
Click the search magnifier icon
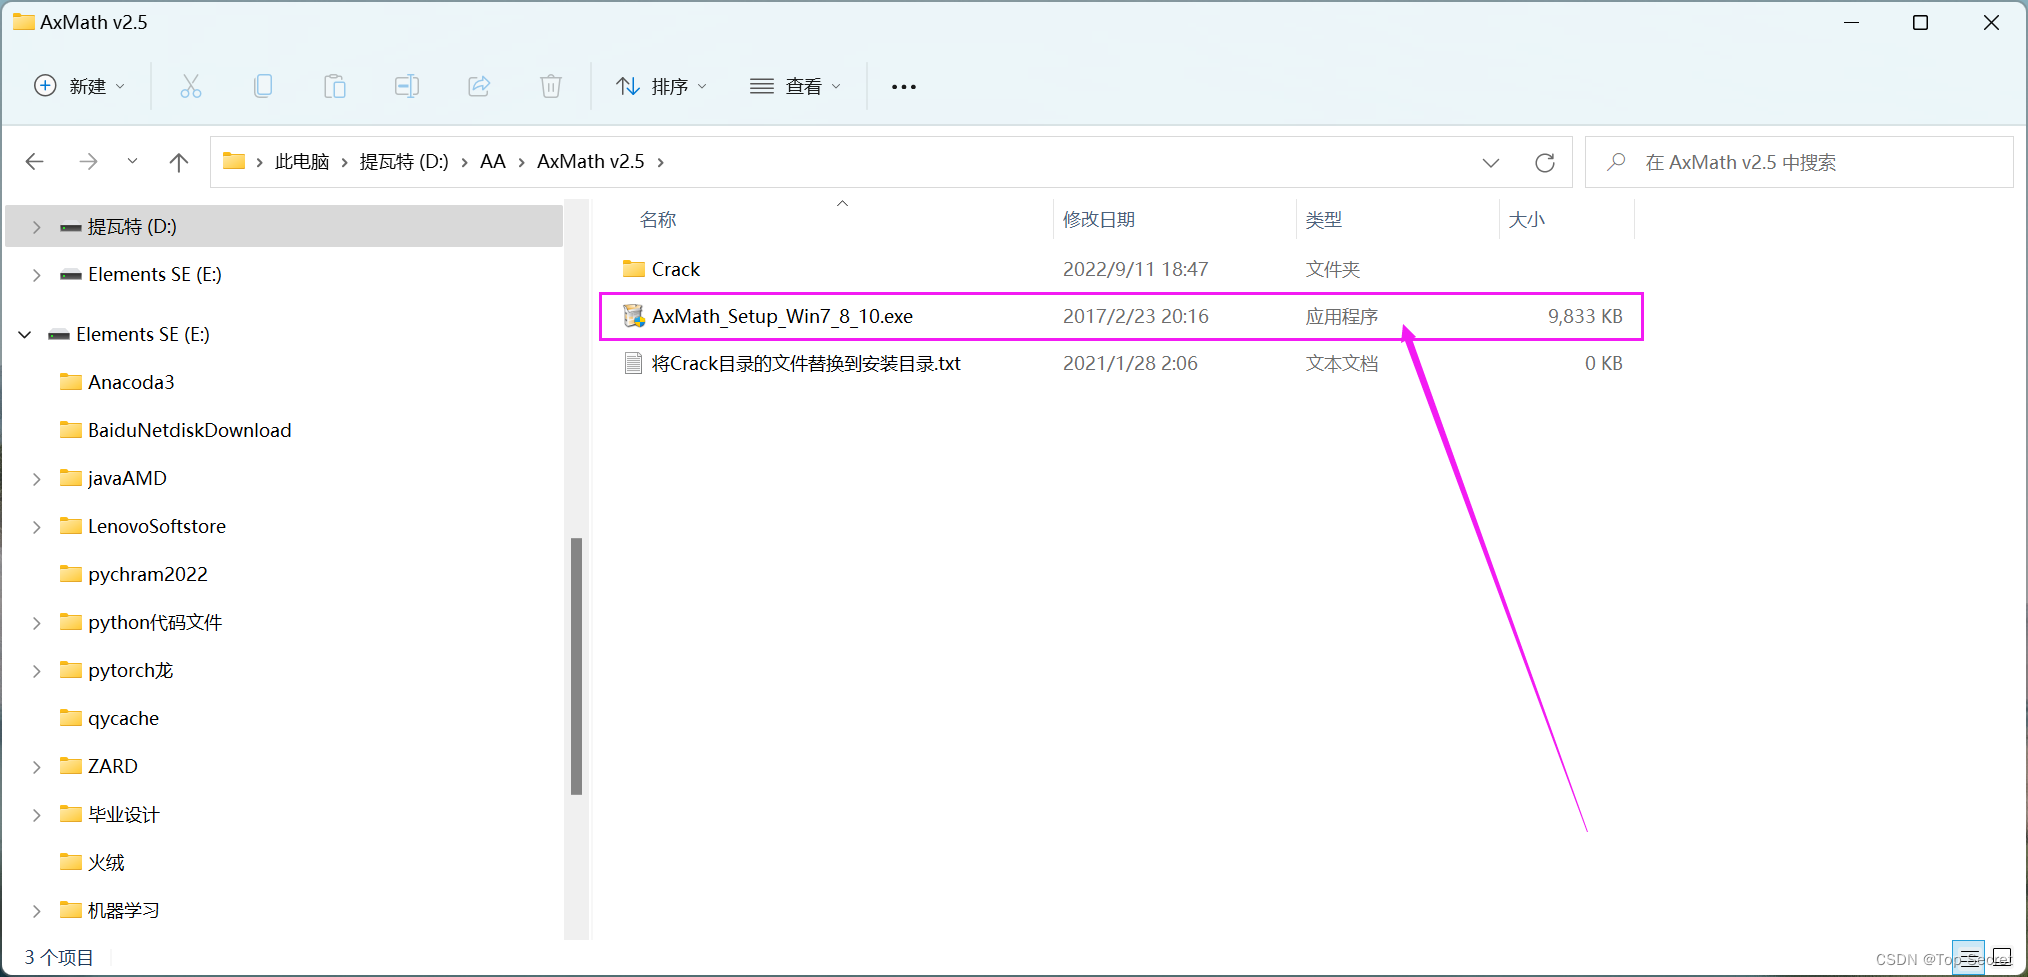click(1616, 162)
